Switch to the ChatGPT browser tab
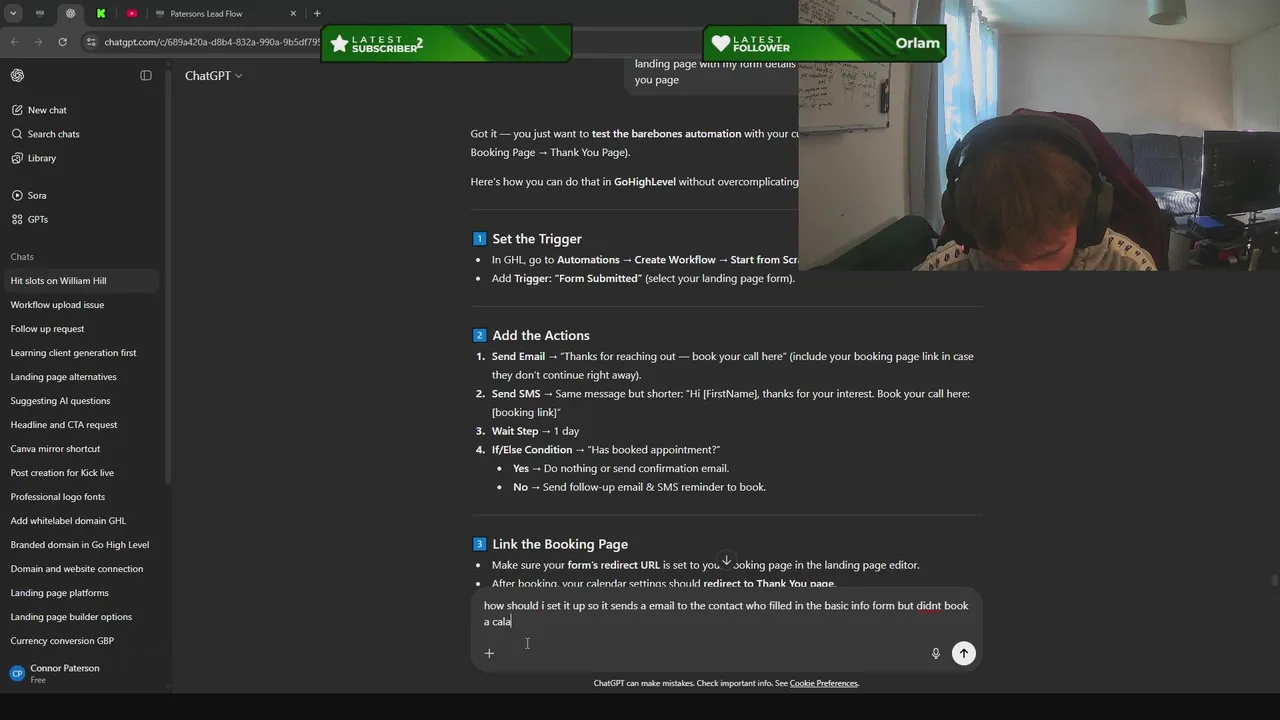This screenshot has height=720, width=1280. coord(70,14)
